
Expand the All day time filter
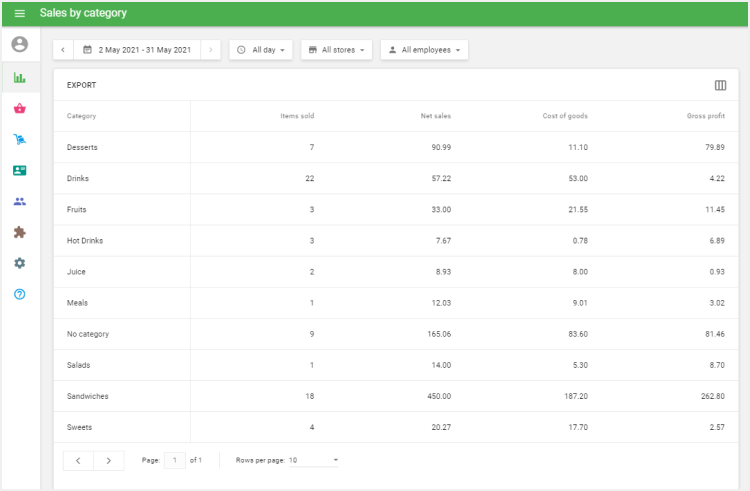(261, 49)
